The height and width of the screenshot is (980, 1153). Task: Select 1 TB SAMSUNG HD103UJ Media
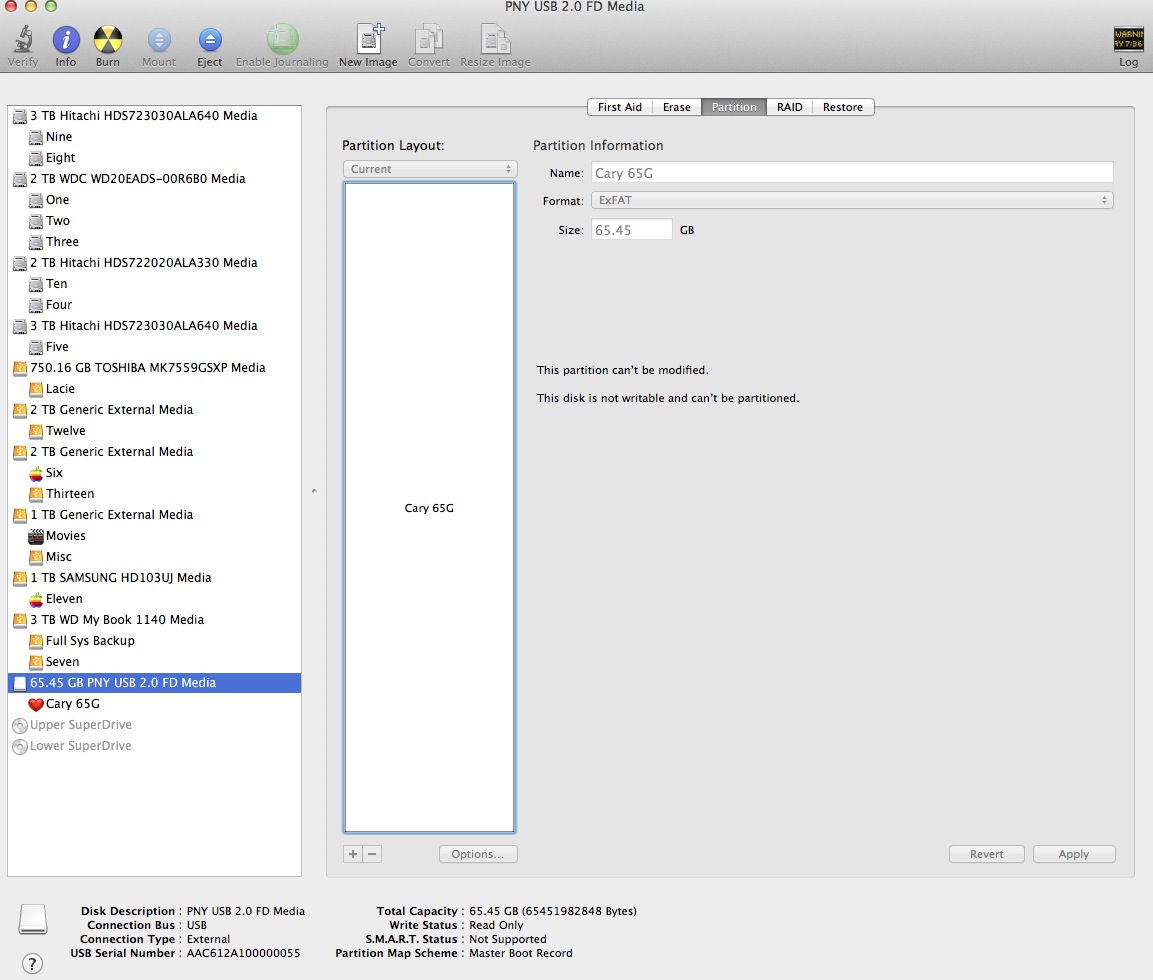tap(154, 578)
